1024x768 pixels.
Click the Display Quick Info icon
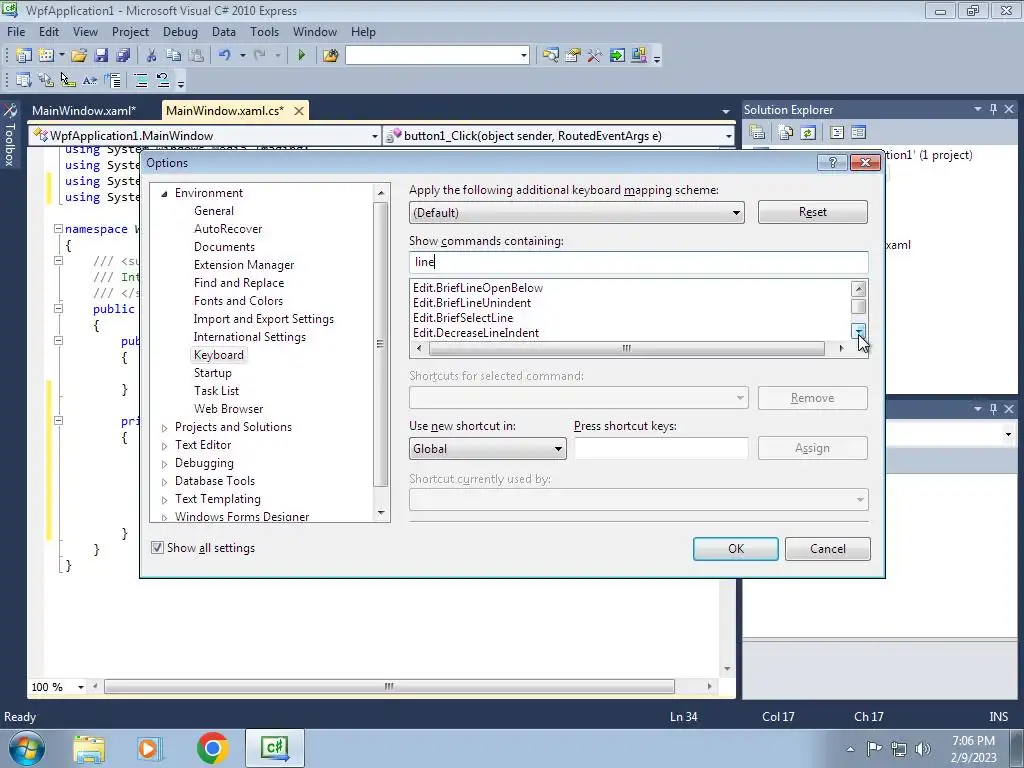(x=68, y=80)
